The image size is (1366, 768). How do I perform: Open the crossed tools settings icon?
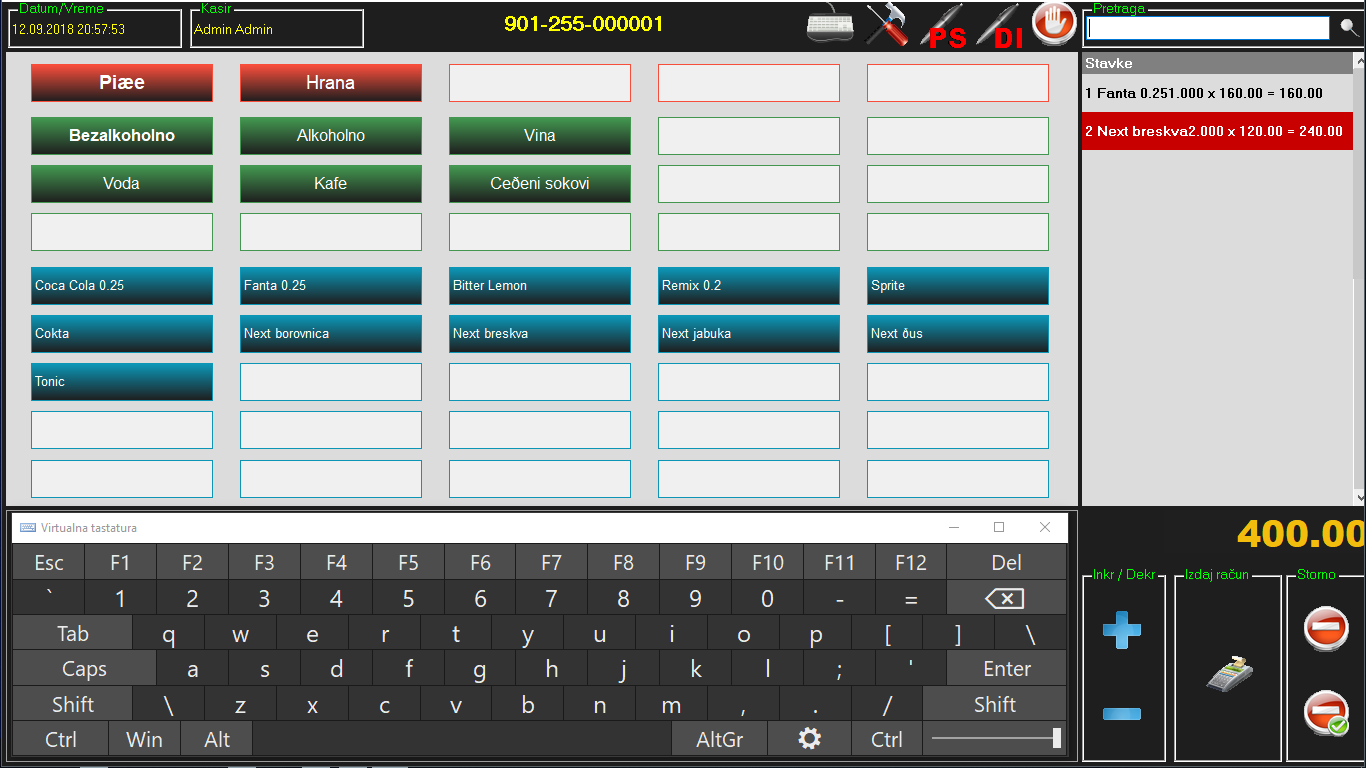coord(886,26)
